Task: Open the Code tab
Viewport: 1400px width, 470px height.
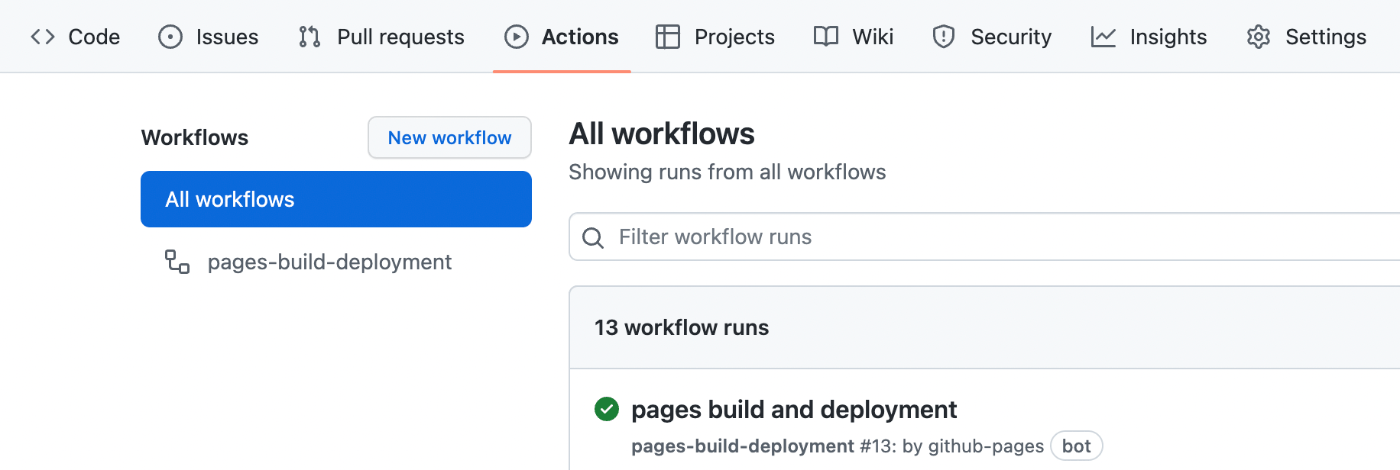Action: [x=75, y=37]
